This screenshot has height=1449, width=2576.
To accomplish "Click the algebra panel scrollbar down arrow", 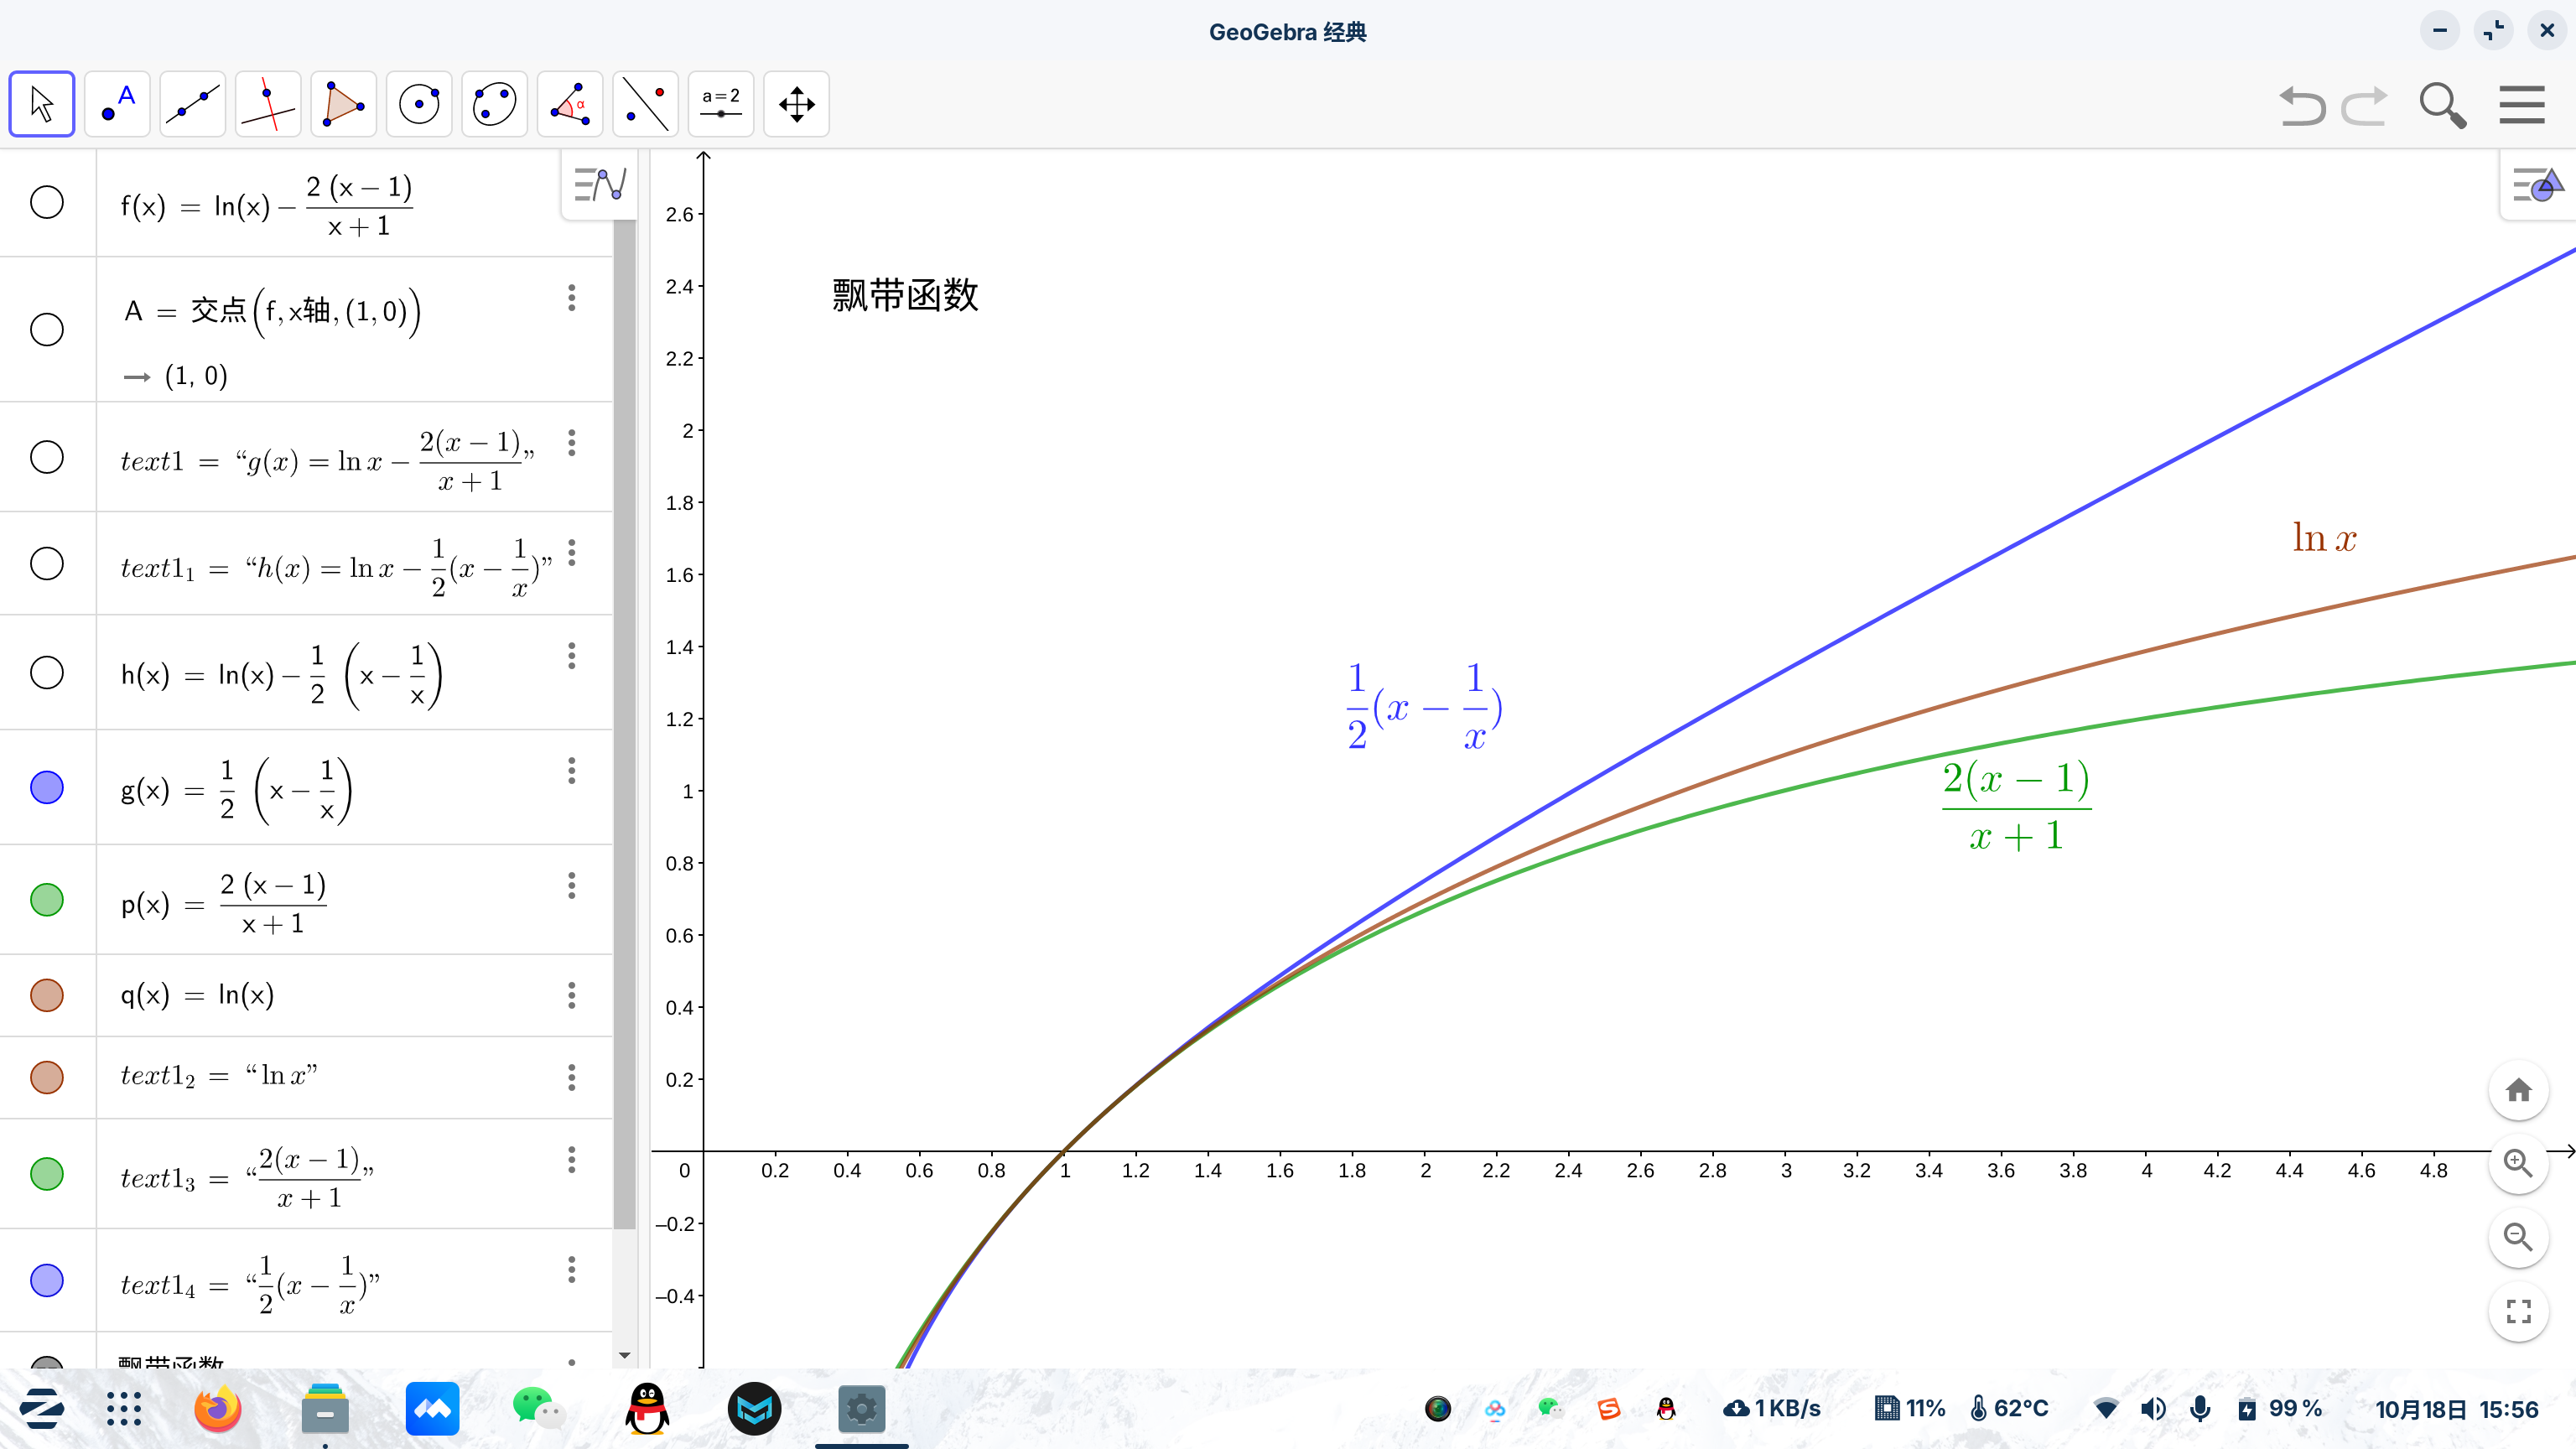I will tap(625, 1355).
